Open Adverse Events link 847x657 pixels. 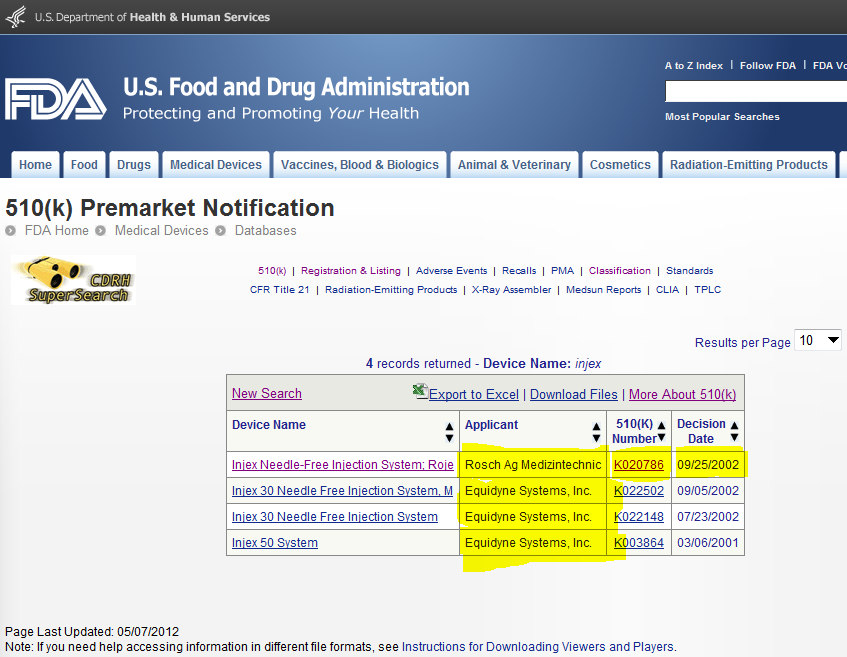click(x=452, y=271)
